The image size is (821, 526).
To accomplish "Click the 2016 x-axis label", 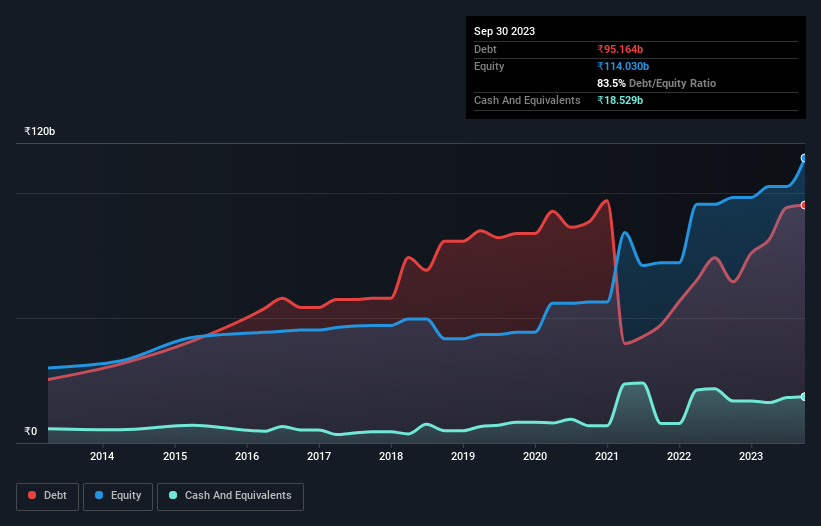I will (x=247, y=456).
